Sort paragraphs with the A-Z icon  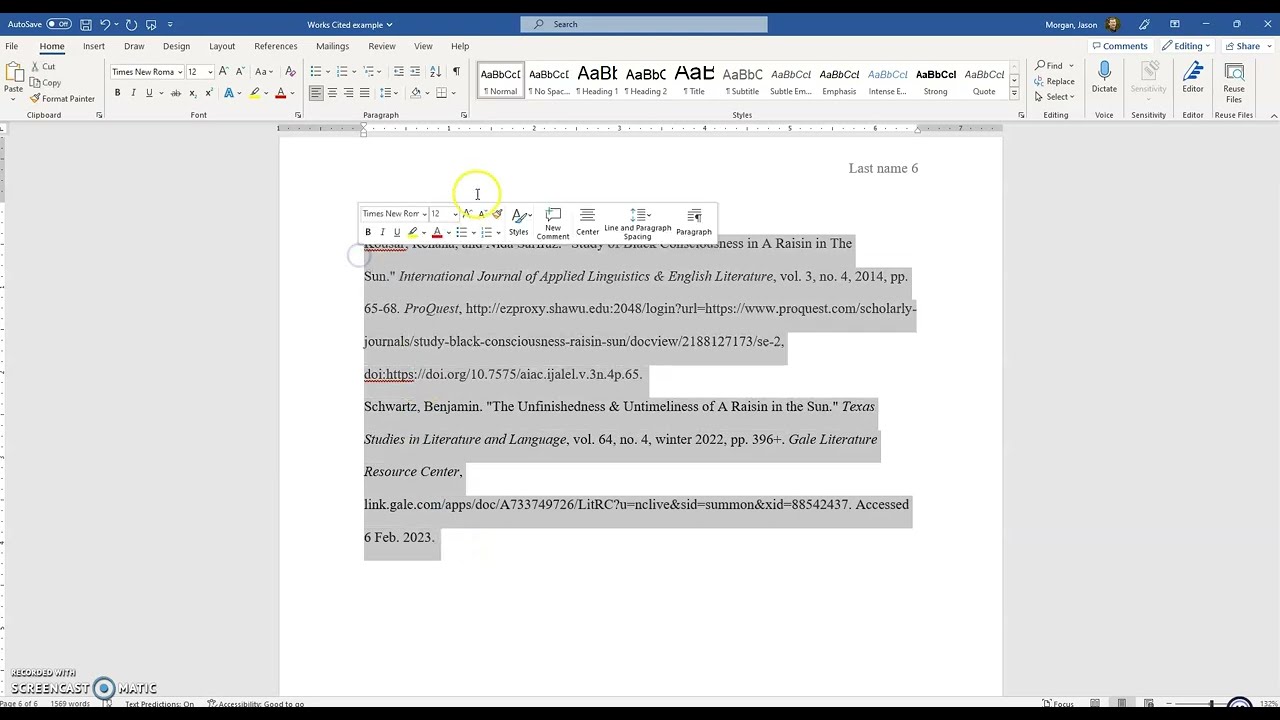click(x=435, y=72)
